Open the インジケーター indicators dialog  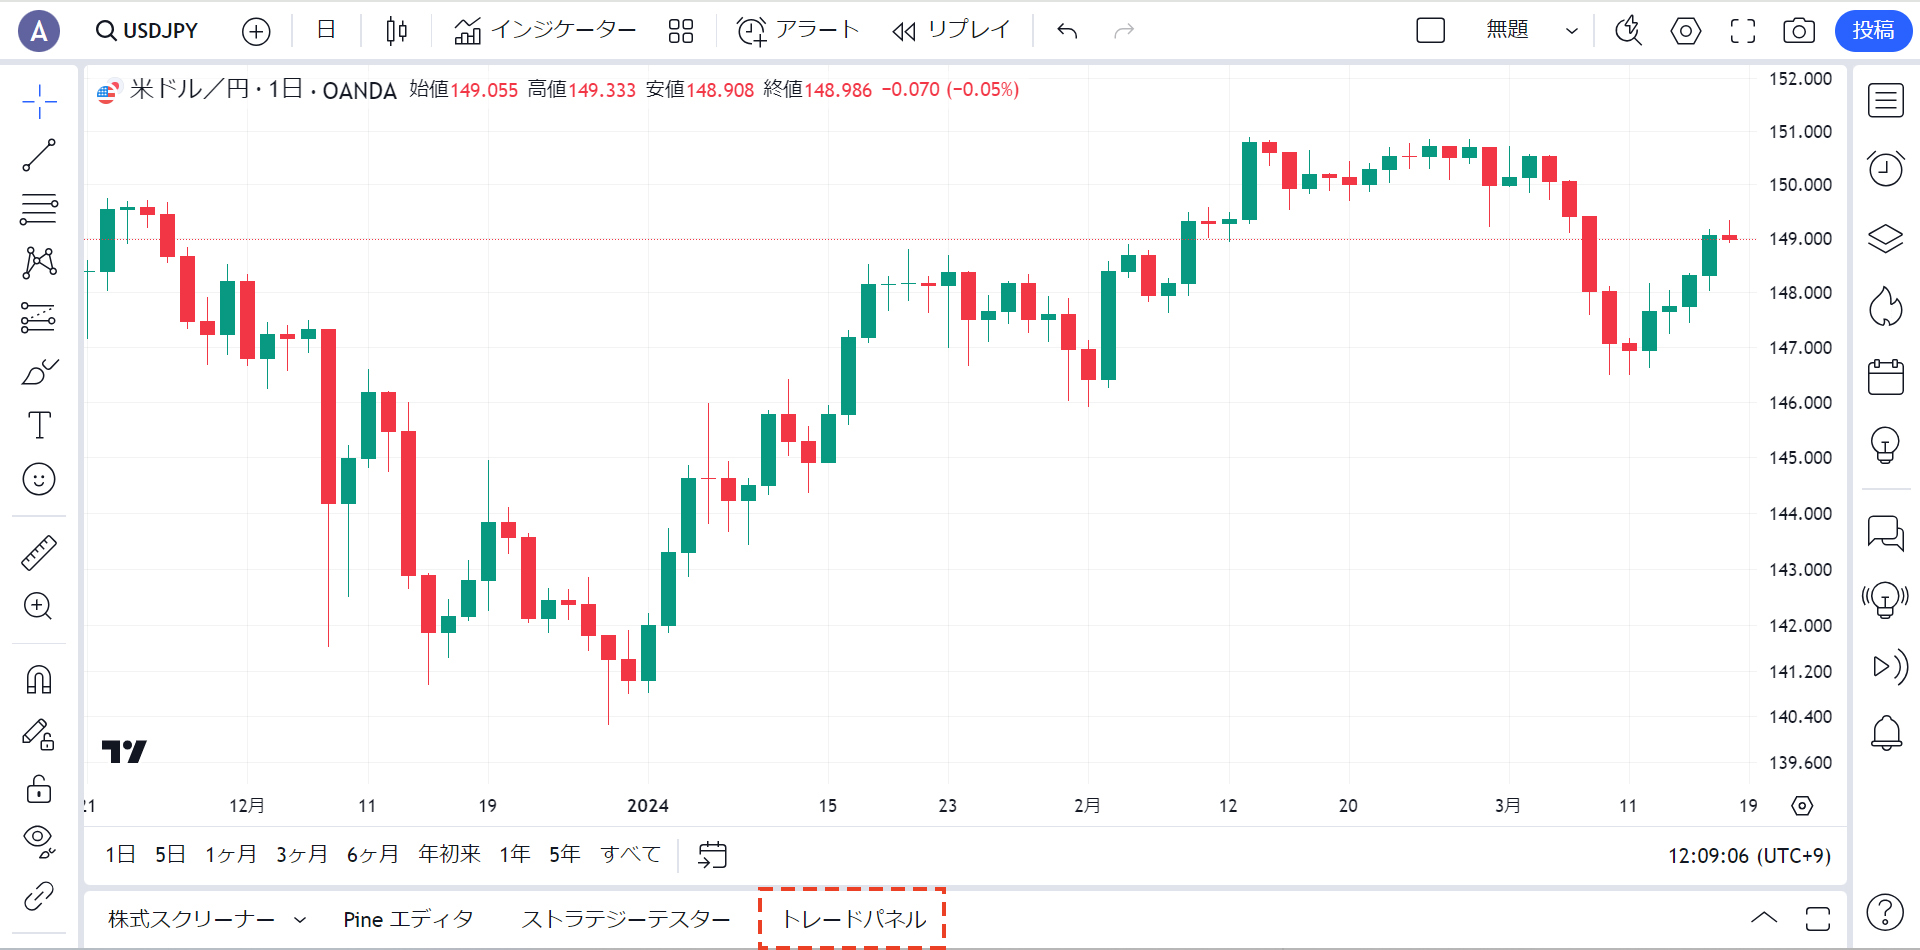(x=545, y=31)
